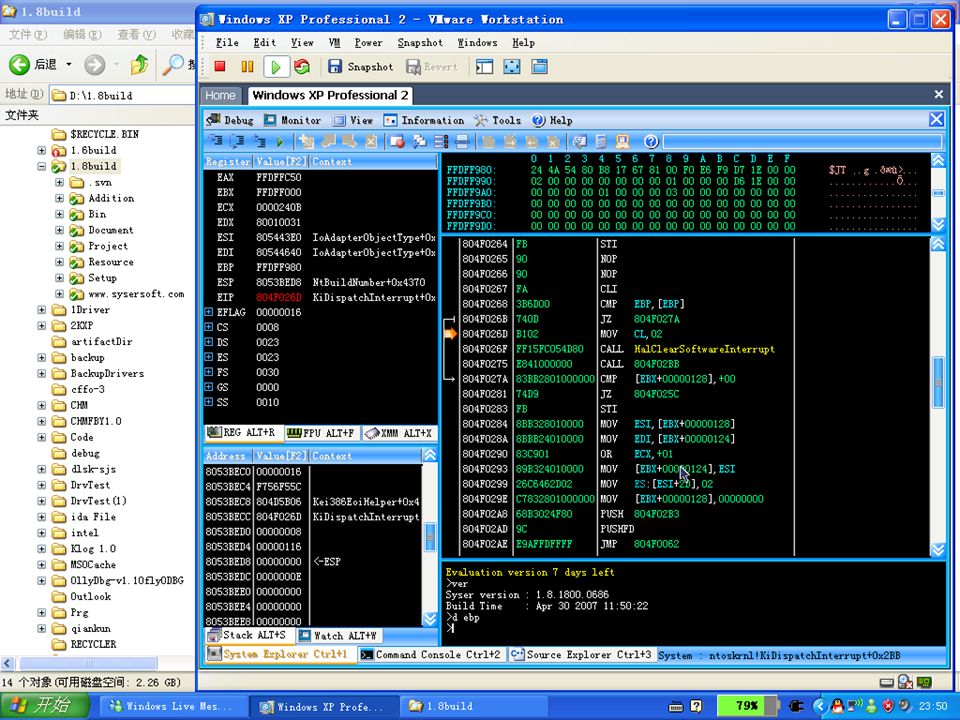Click HalClearSoftwareInterrupt in the disassembly

coord(704,349)
